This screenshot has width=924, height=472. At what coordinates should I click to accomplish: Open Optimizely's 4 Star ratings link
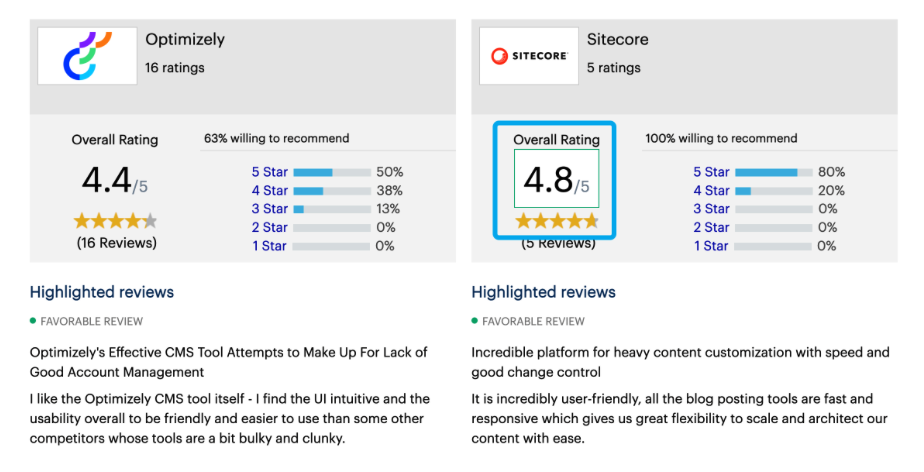click(269, 190)
